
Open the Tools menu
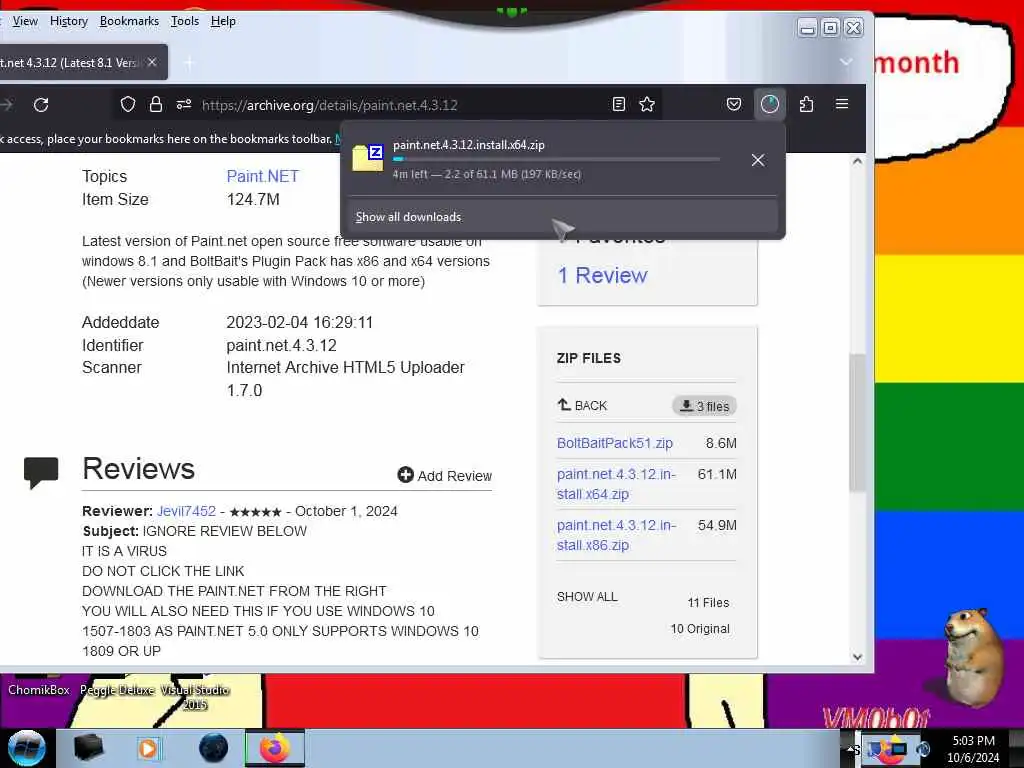click(185, 21)
